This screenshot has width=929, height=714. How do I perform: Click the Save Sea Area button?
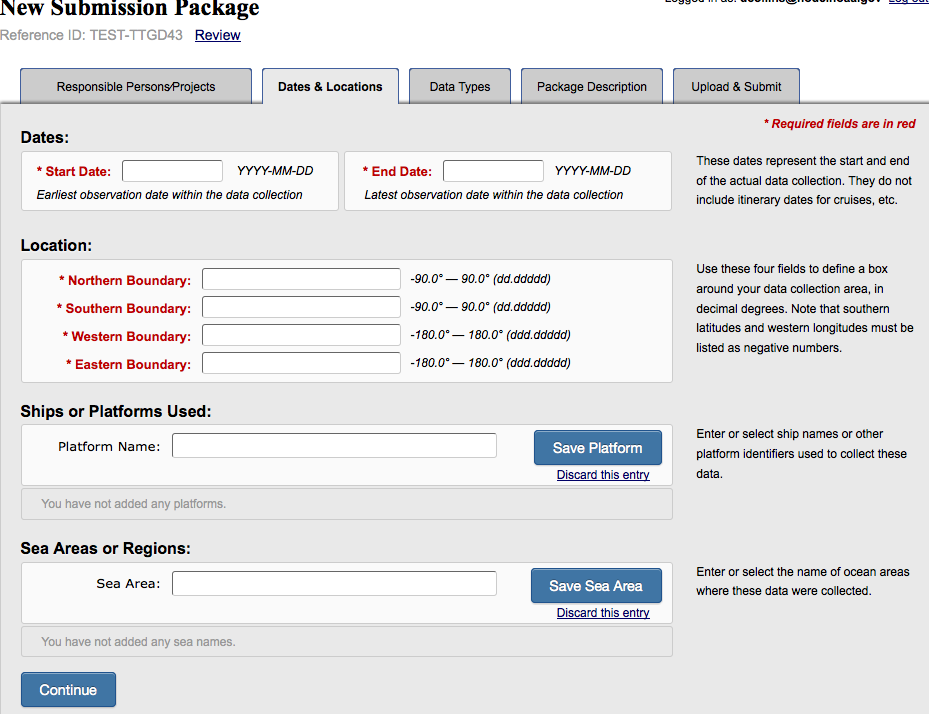click(x=596, y=586)
